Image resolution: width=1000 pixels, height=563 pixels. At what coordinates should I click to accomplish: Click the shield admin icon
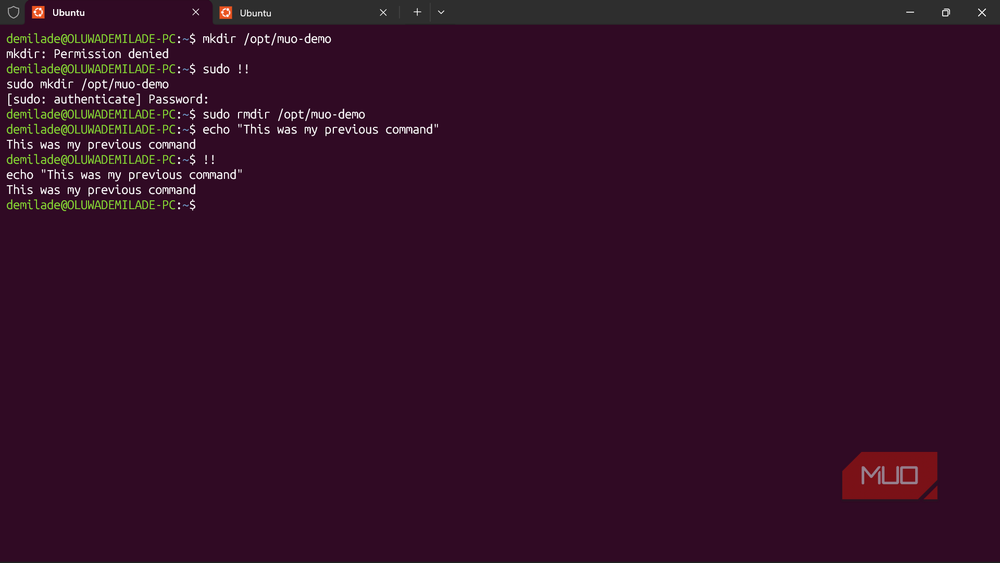(13, 12)
